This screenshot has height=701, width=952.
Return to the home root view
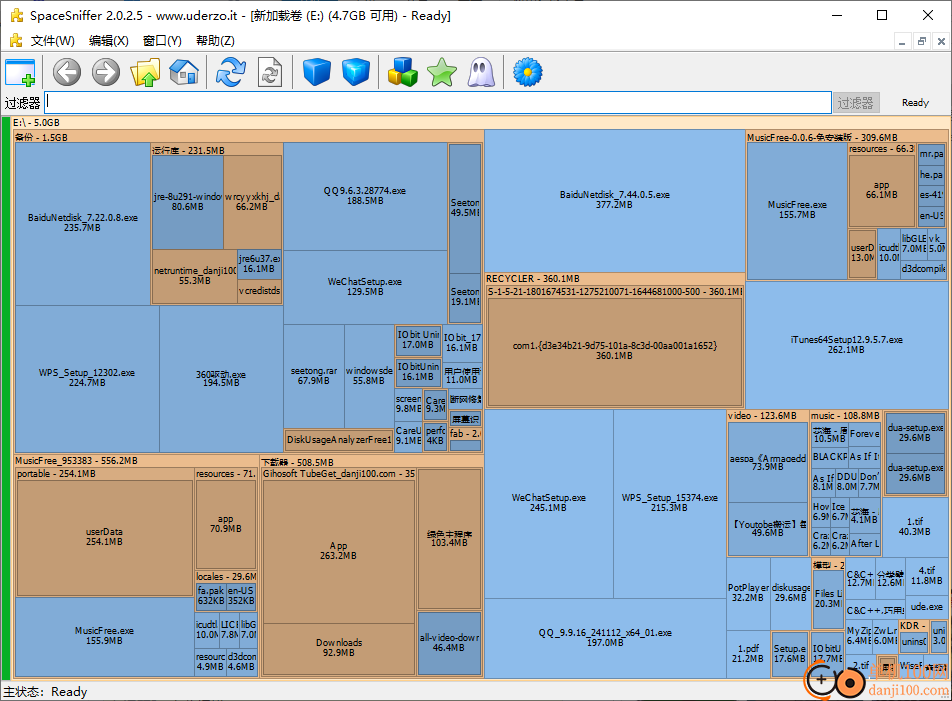184,72
